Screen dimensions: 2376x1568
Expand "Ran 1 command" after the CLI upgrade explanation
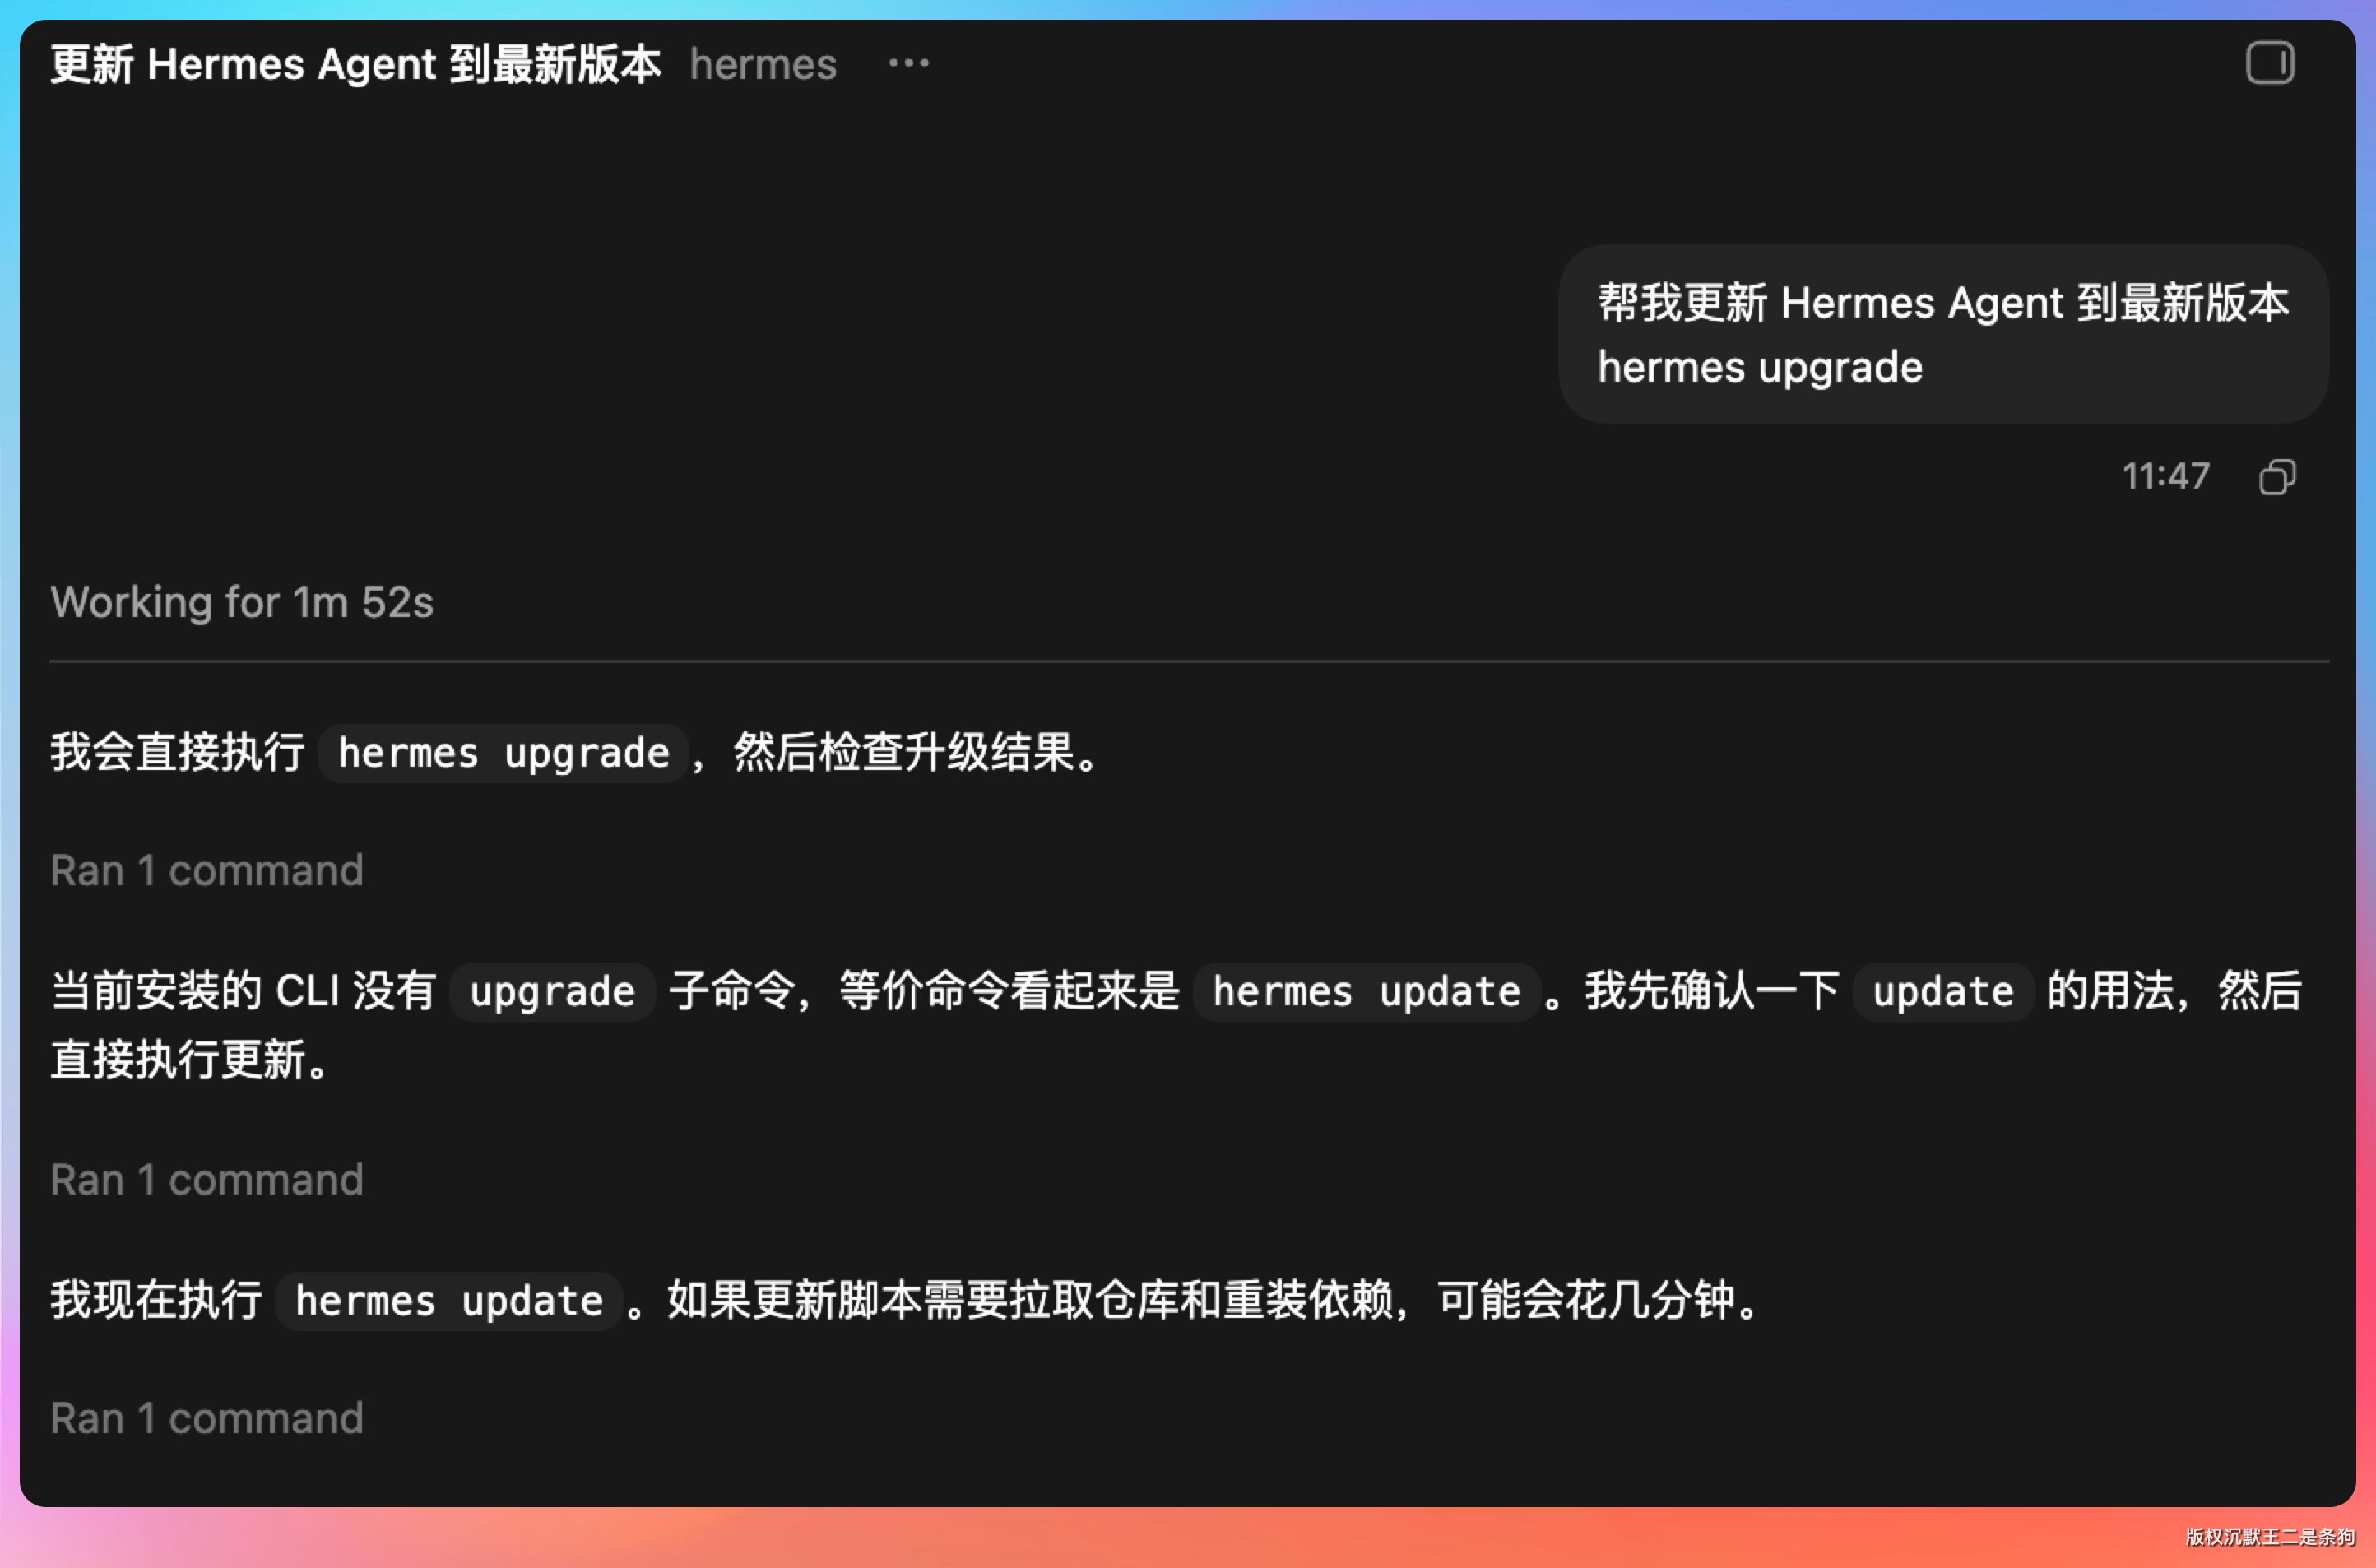[x=207, y=1180]
